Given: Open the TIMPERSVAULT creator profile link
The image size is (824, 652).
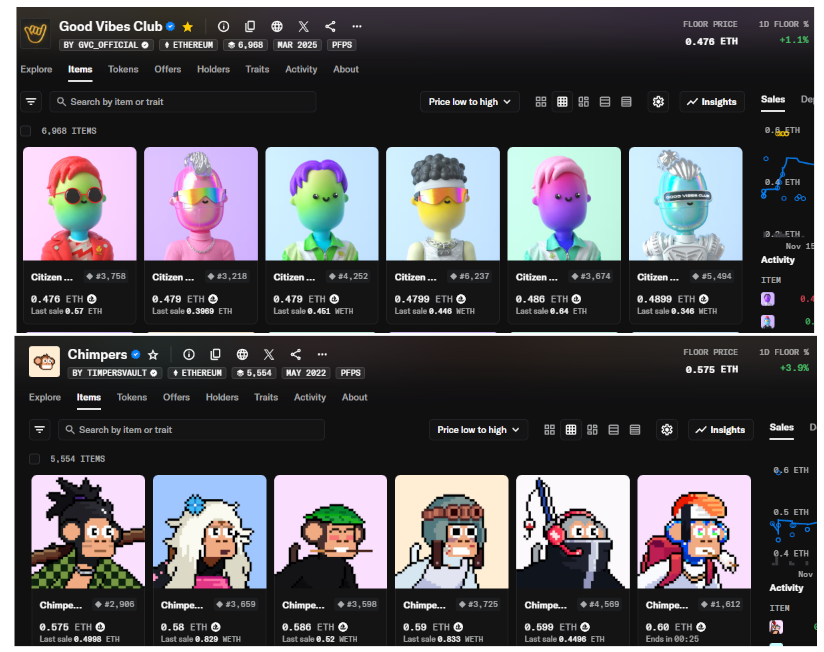Looking at the screenshot, I should 115,373.
